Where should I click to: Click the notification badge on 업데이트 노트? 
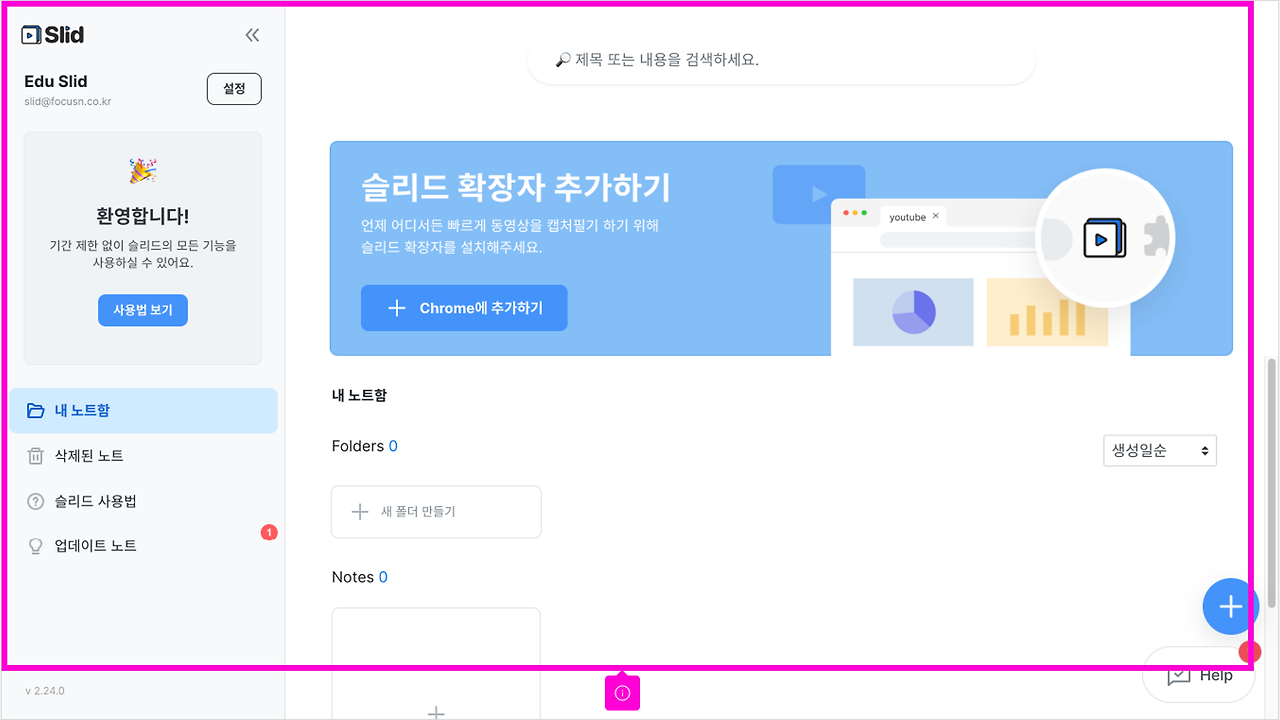pyautogui.click(x=268, y=533)
